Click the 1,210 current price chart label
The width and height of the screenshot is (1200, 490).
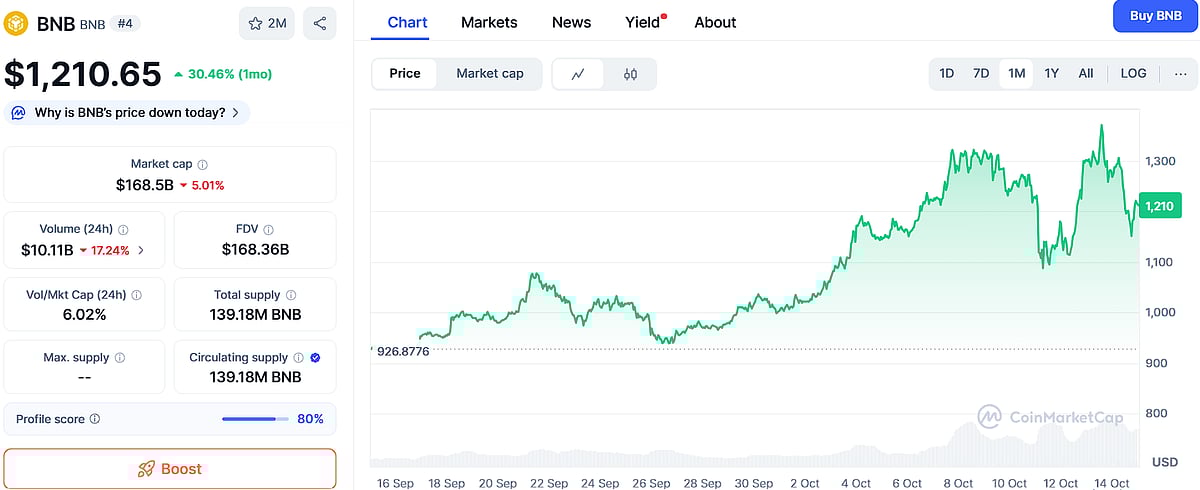[x=1160, y=206]
